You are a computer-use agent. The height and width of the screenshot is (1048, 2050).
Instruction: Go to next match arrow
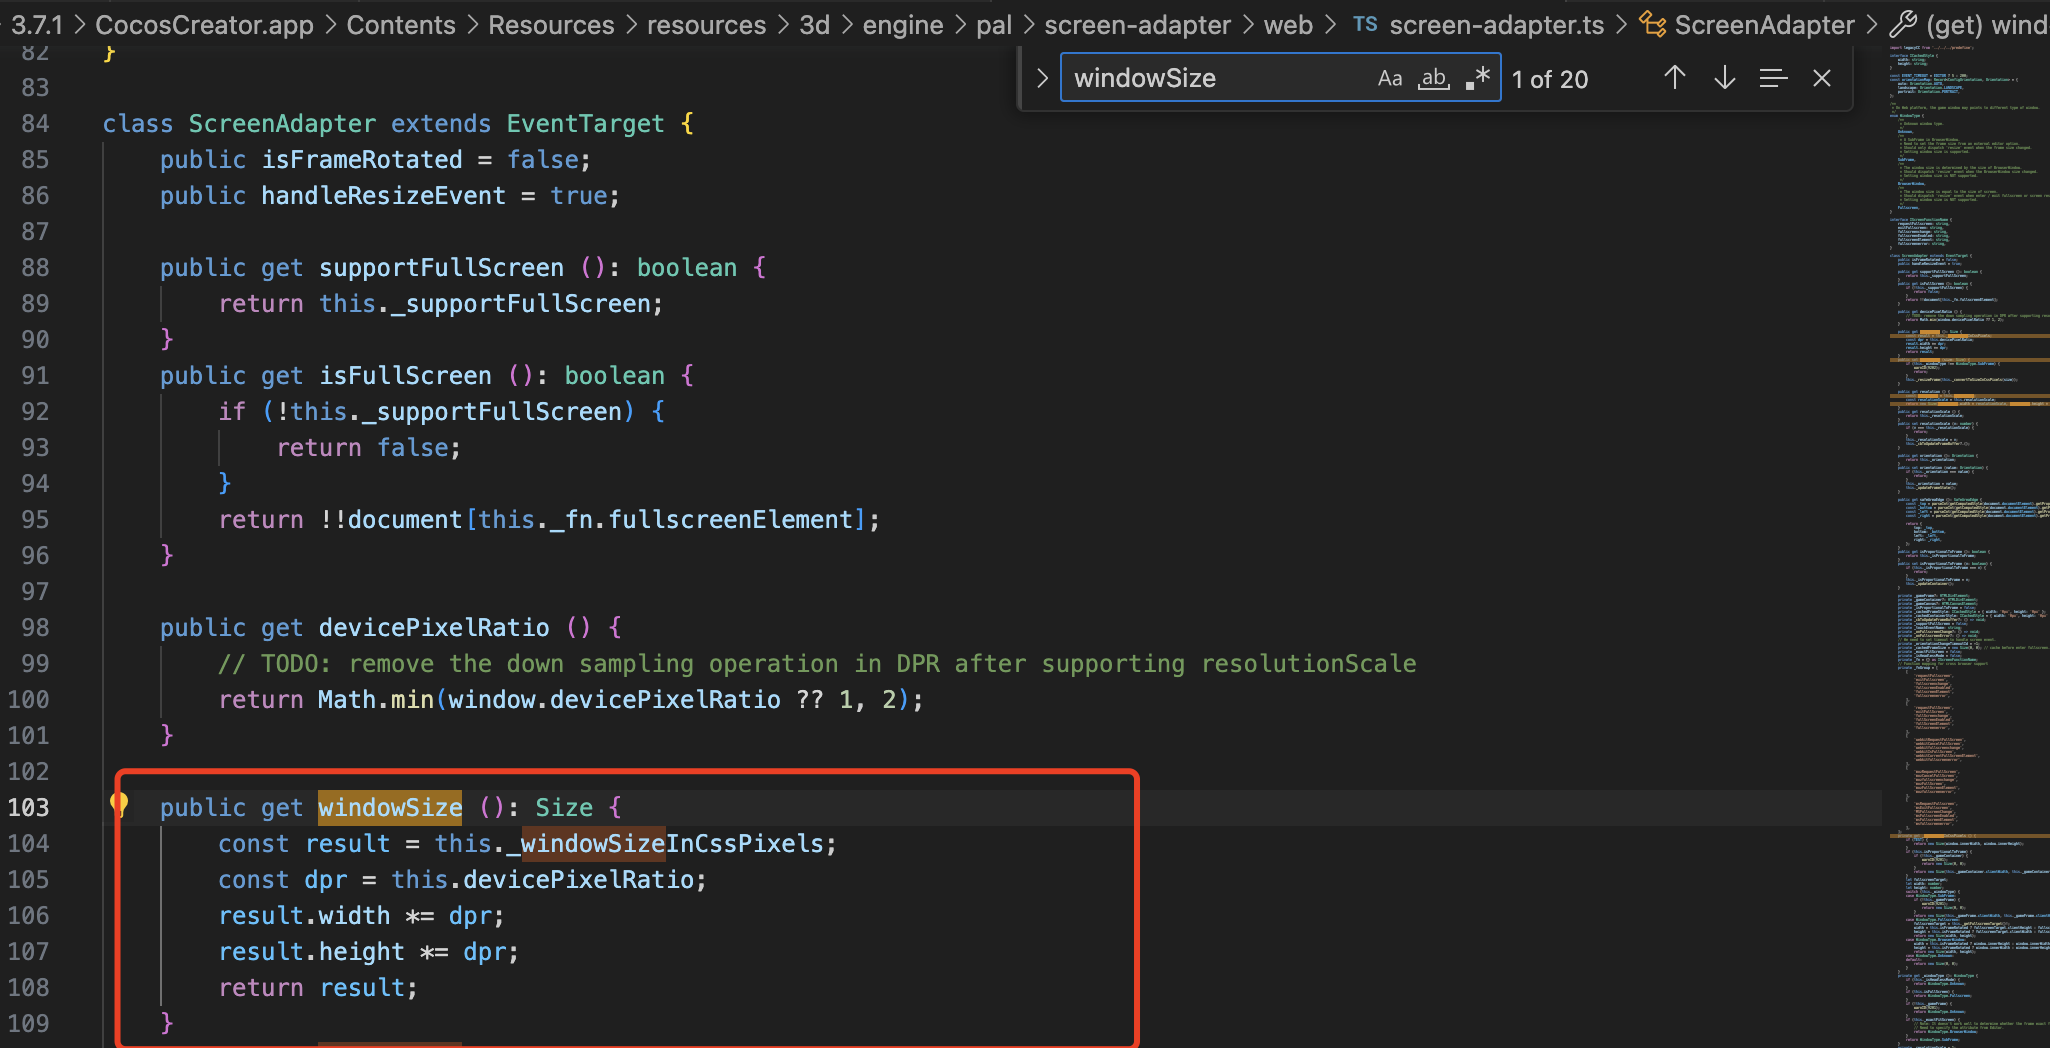(1724, 78)
